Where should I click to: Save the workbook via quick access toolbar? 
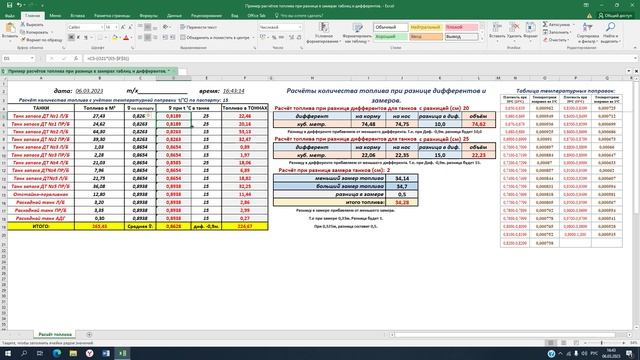(9, 5)
